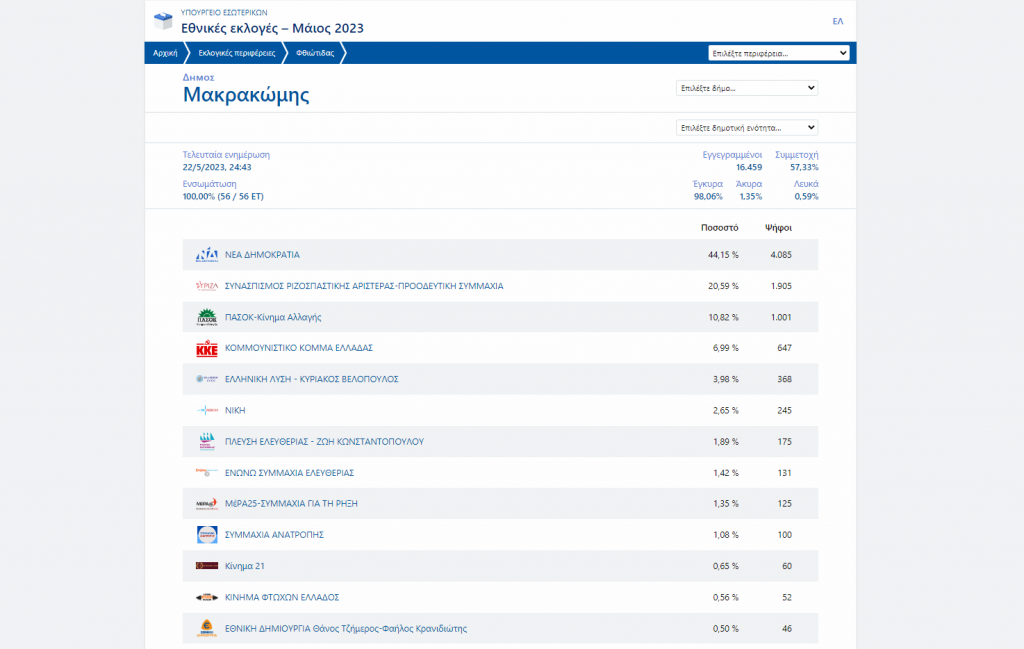Click the ΚΙΝΗΜΑ ΦΤΩΧΩΝ ΕΛΛΑΔΟΣ logo
Image resolution: width=1024 pixels, height=649 pixels.
pyautogui.click(x=207, y=597)
